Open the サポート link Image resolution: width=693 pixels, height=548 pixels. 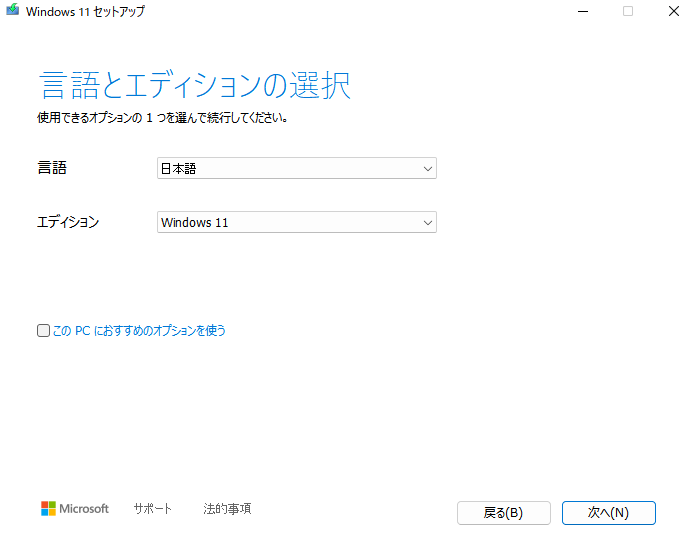(153, 509)
